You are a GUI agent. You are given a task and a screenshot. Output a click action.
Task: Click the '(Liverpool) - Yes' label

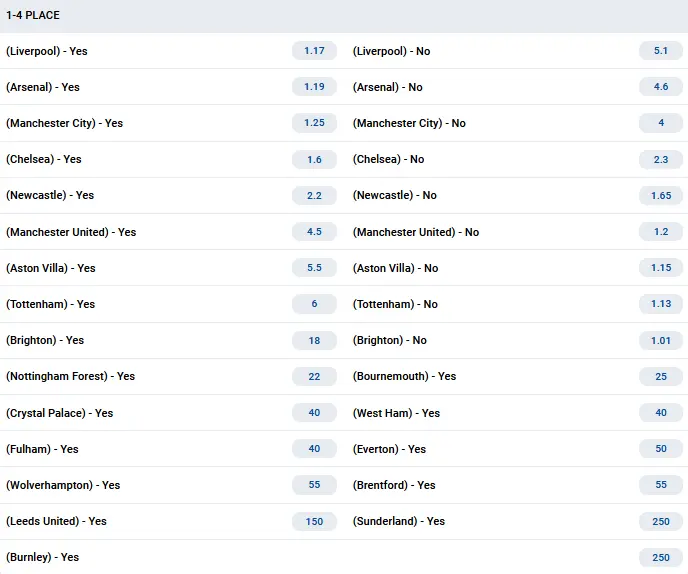47,51
